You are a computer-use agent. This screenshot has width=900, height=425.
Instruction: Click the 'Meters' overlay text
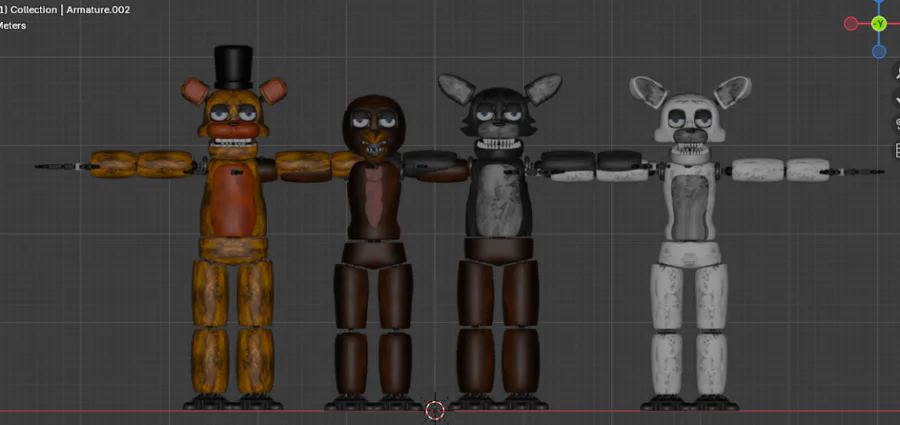tap(13, 25)
